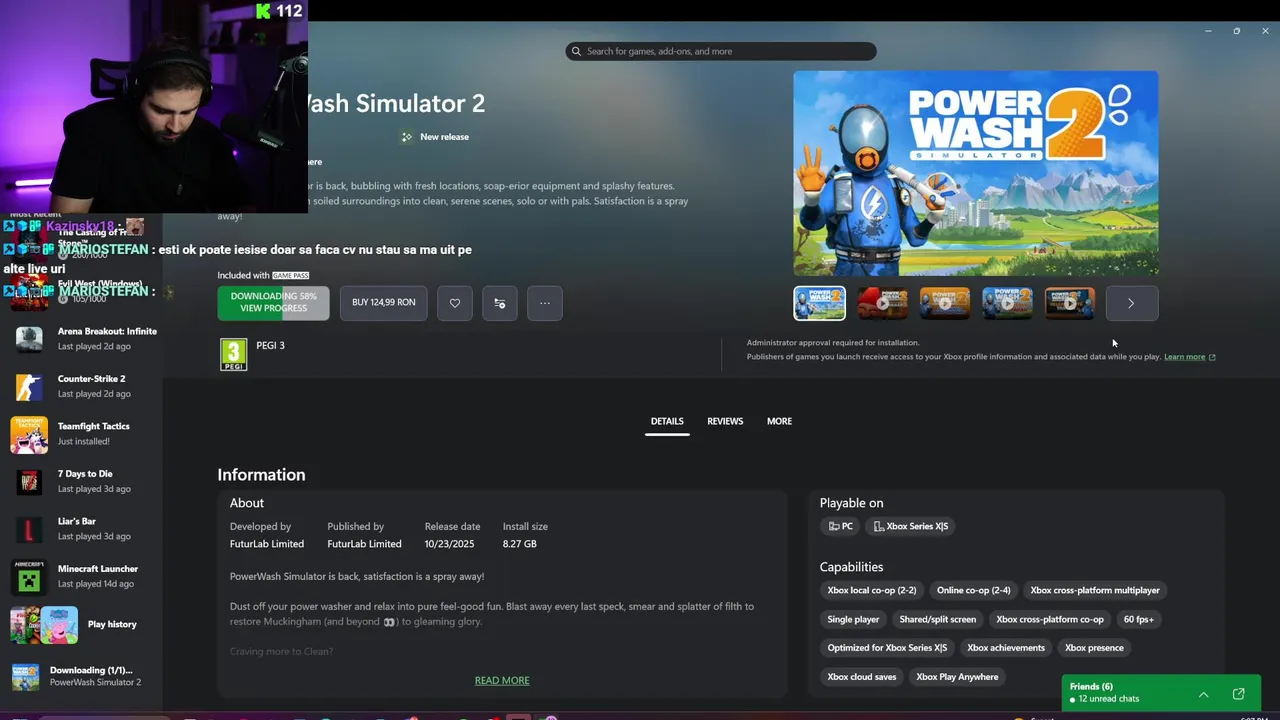Open the 7 Days to Die sidebar icon
This screenshot has width=1280, height=720.
click(x=29, y=481)
